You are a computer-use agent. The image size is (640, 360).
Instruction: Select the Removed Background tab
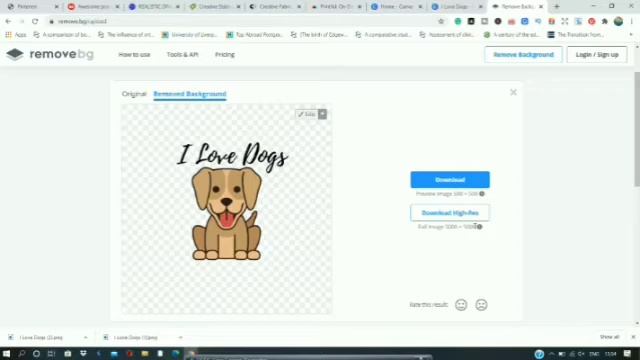[190, 94]
